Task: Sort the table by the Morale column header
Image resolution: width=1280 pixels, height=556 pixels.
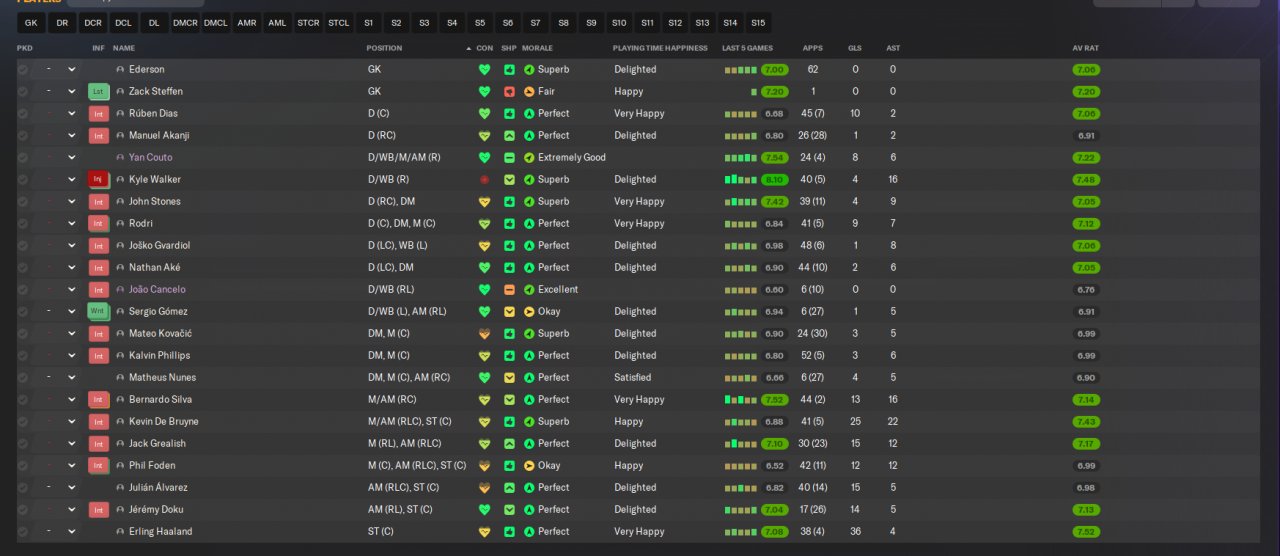Action: pos(537,48)
